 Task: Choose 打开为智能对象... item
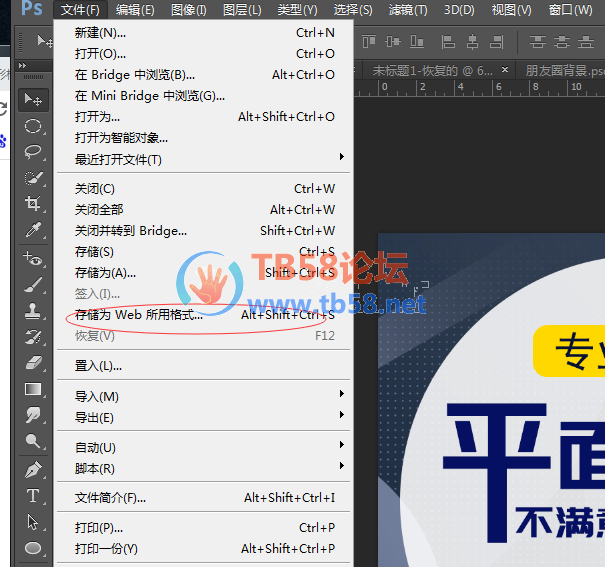203,137
